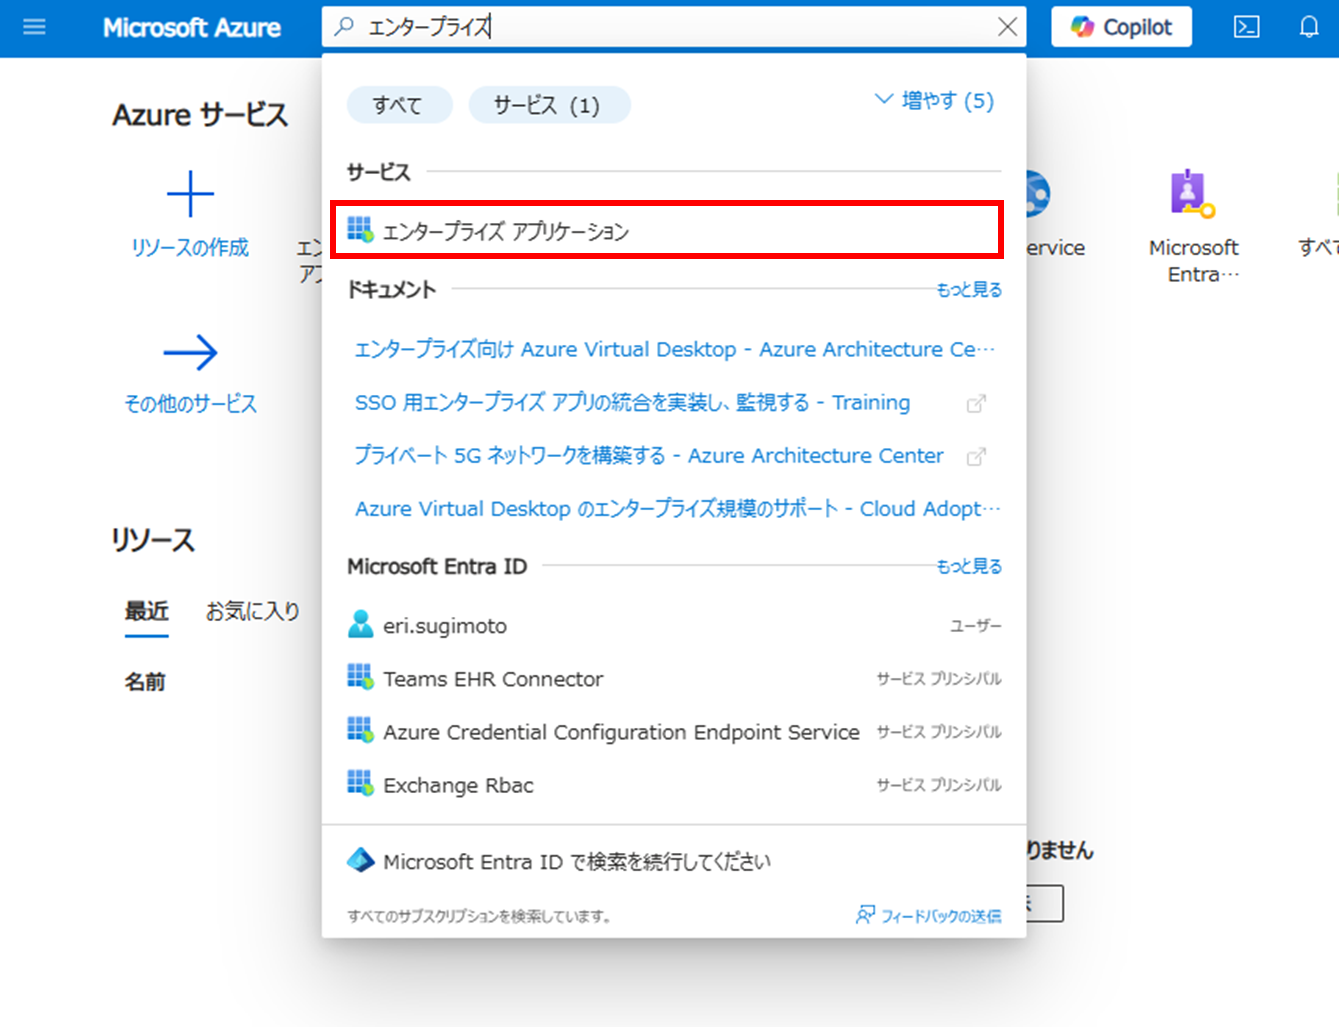Launch Copilot from the header
Image resolution: width=1339 pixels, height=1027 pixels.
(1121, 27)
